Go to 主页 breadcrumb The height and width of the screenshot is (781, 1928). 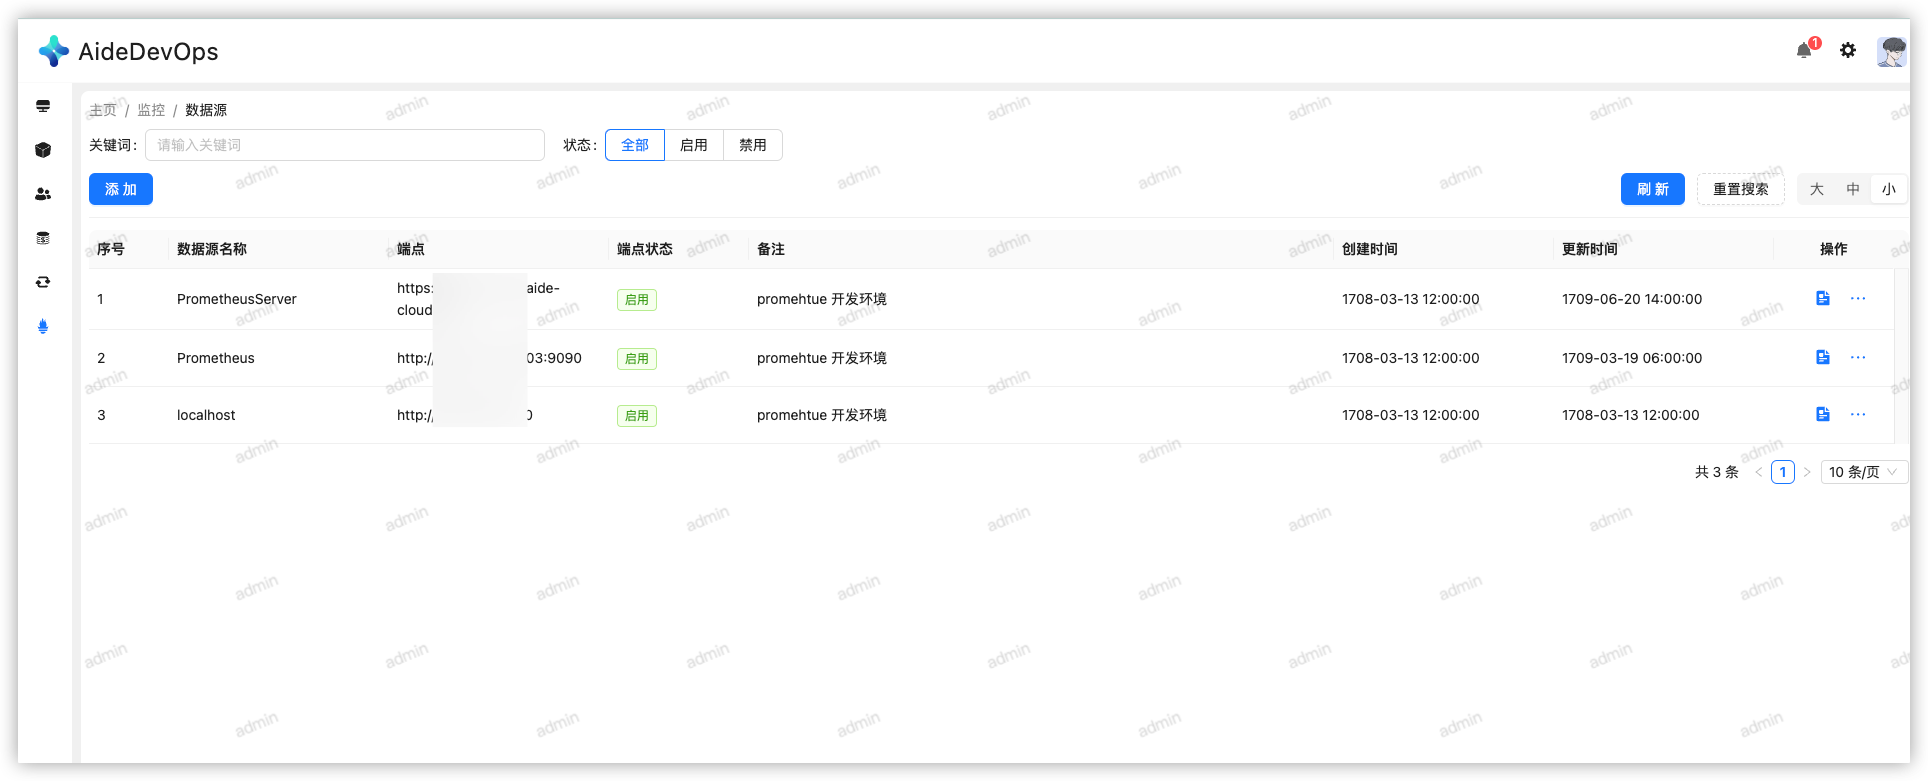click(x=103, y=110)
